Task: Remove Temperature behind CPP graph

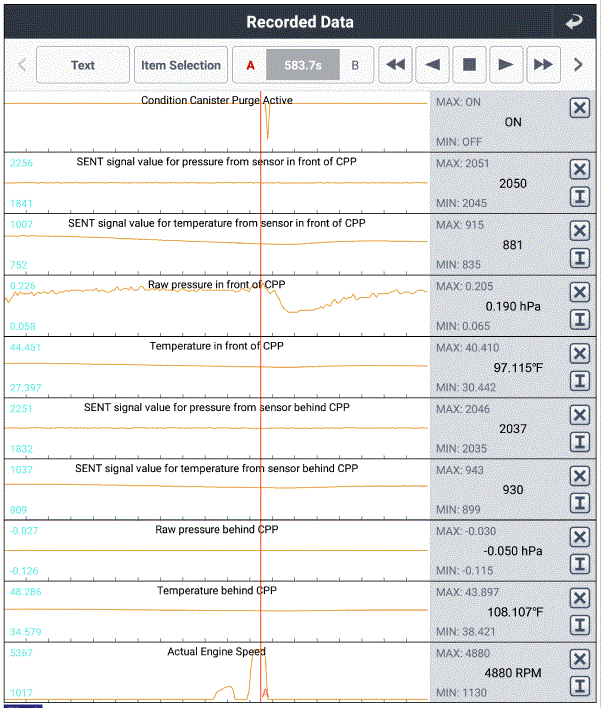Action: [580, 598]
